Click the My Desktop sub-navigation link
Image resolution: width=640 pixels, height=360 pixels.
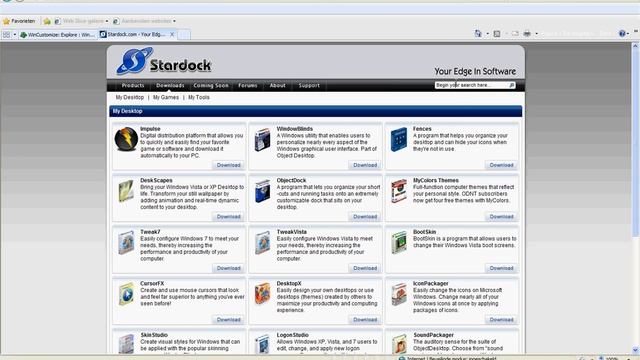[129, 97]
